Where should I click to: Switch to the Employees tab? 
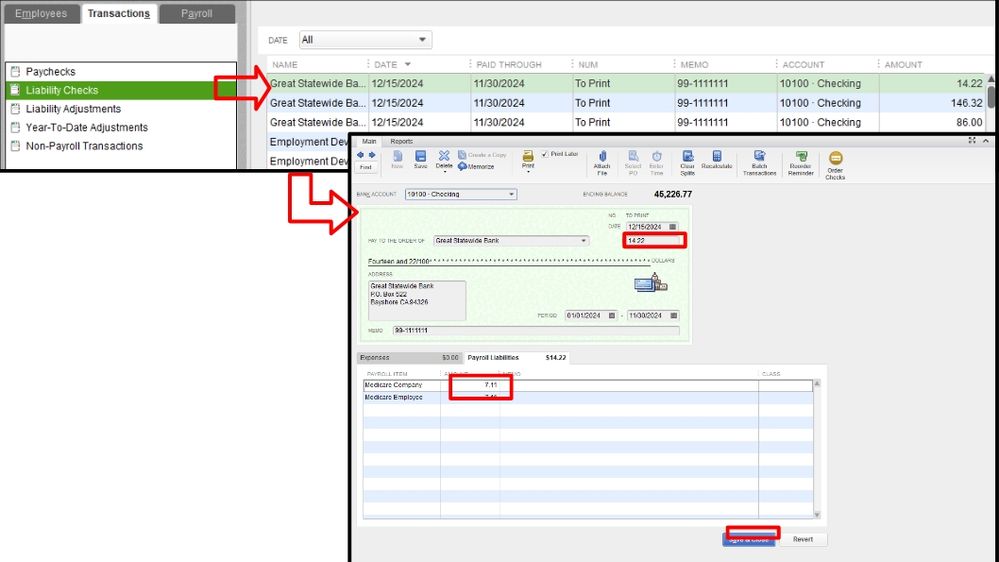(x=41, y=13)
